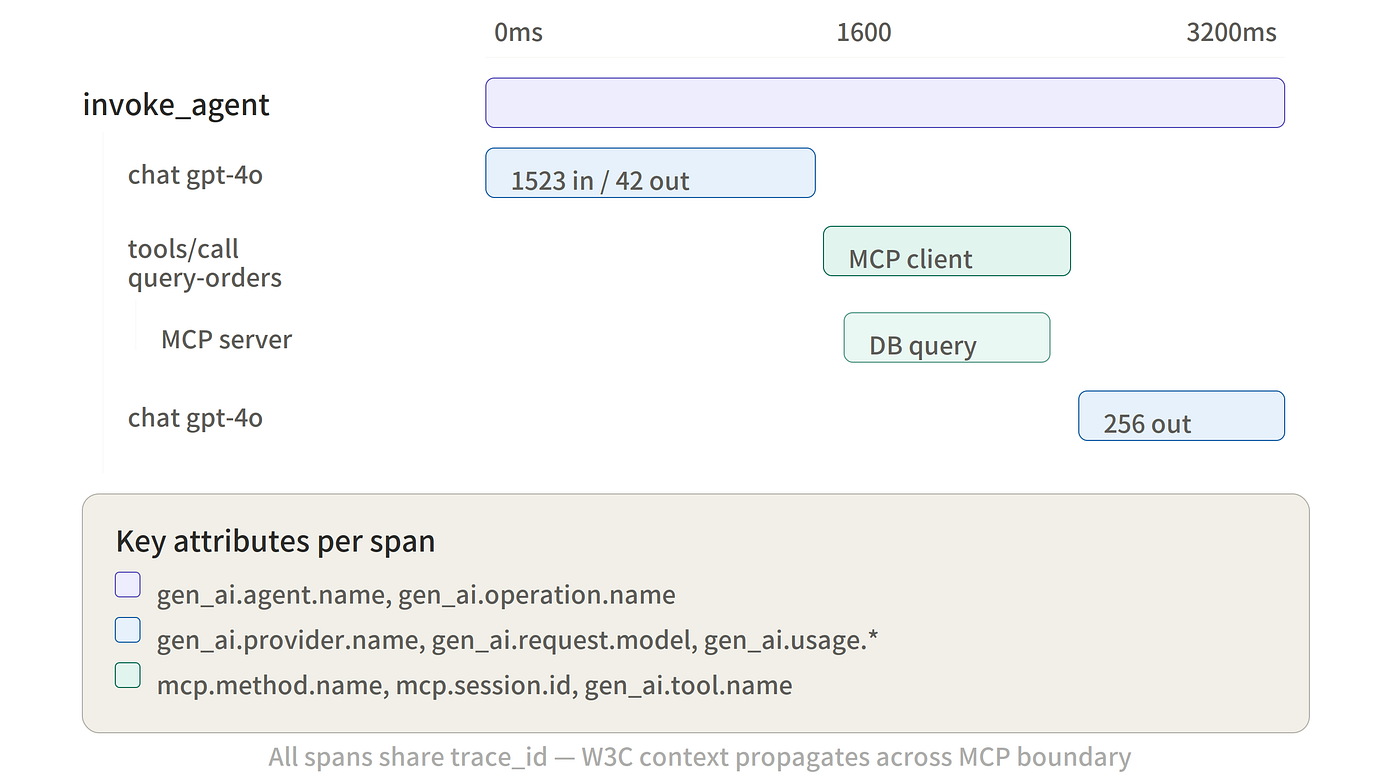Select the DB query span bar
This screenshot has width=1400, height=782.
pyautogui.click(x=947, y=338)
